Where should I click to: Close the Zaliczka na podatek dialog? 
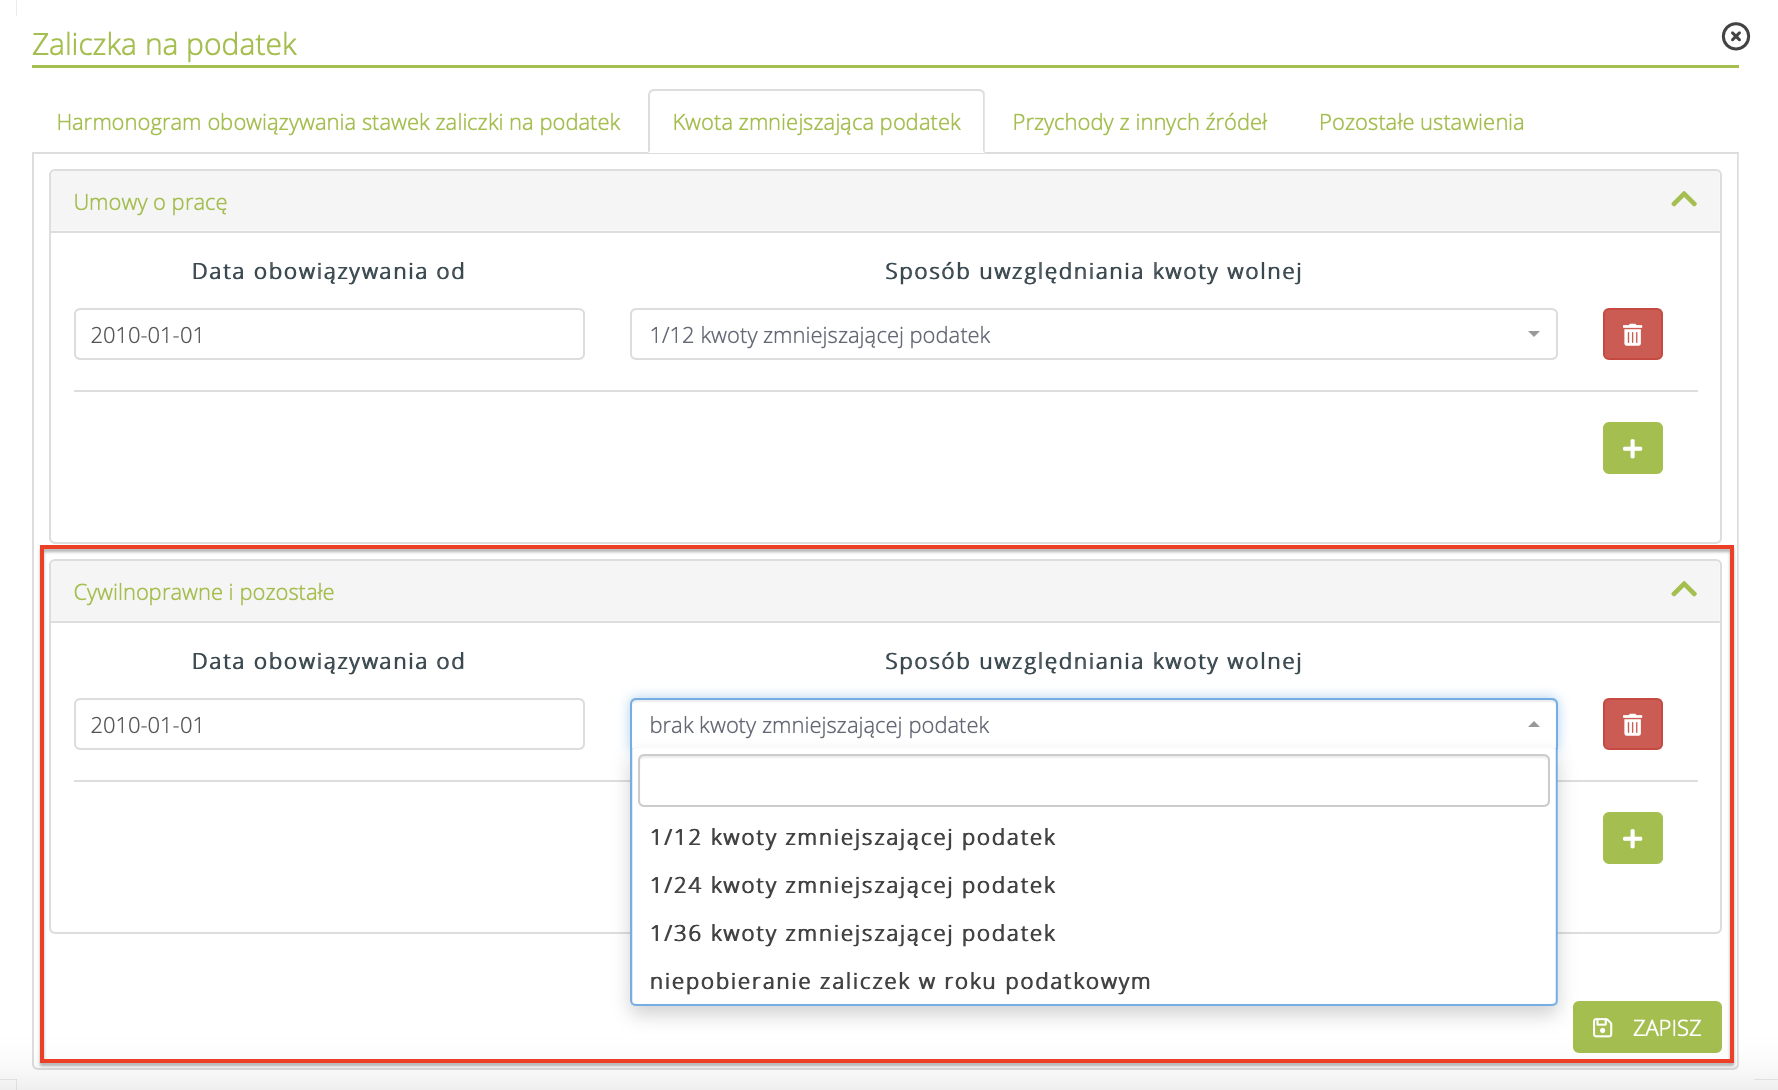coord(1735,37)
